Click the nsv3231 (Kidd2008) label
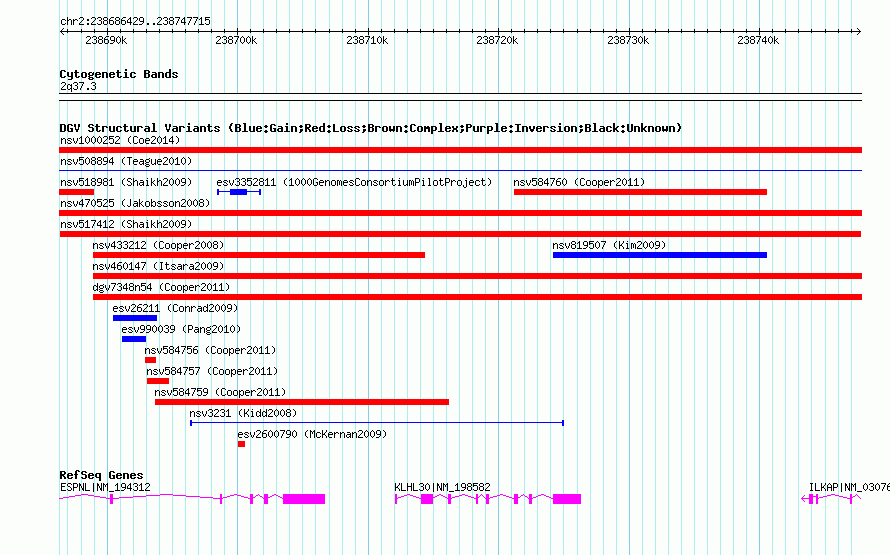 [x=243, y=413]
